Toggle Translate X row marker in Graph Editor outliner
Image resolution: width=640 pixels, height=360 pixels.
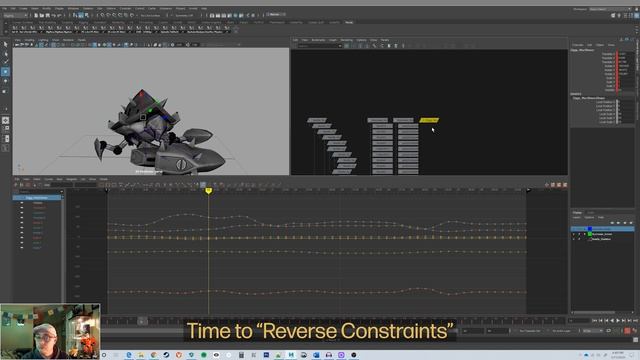coord(22,208)
